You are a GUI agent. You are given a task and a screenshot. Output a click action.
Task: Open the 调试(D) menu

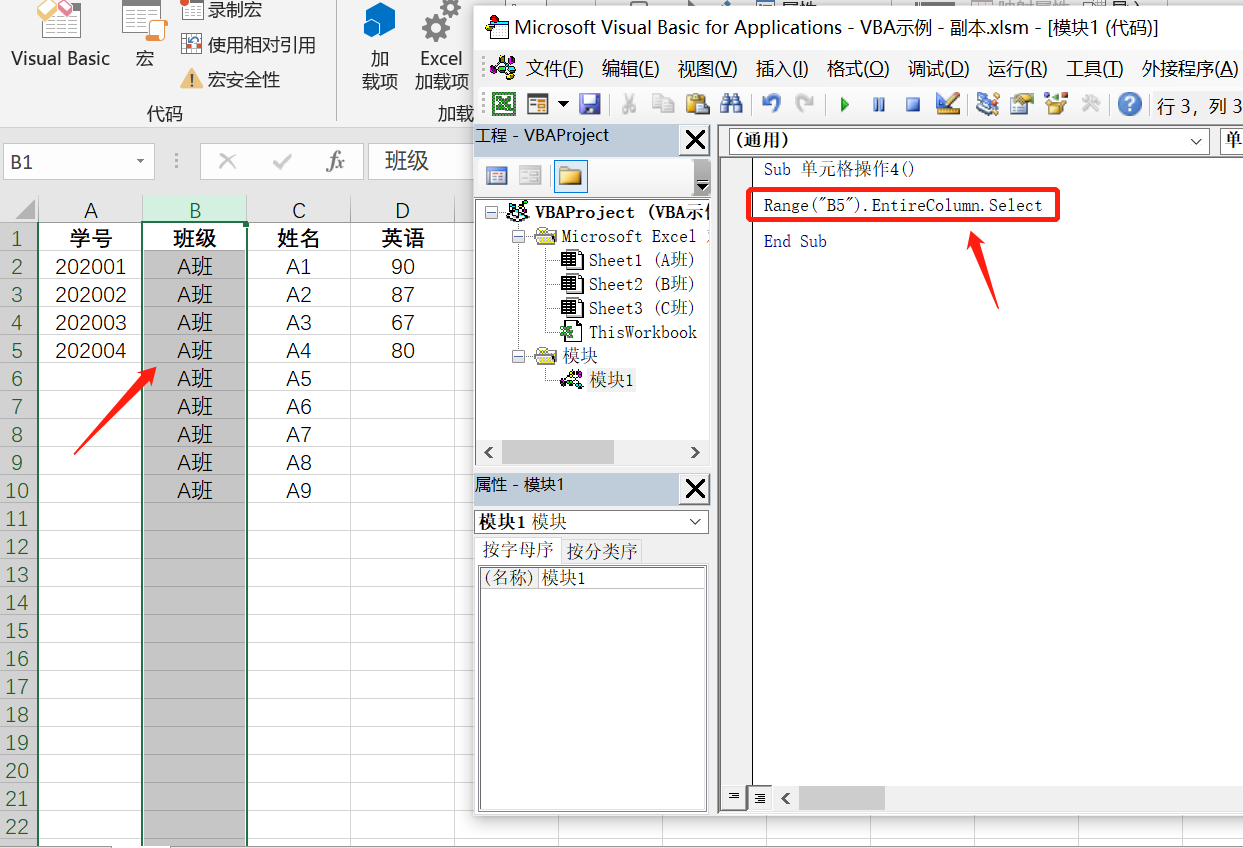coord(938,69)
